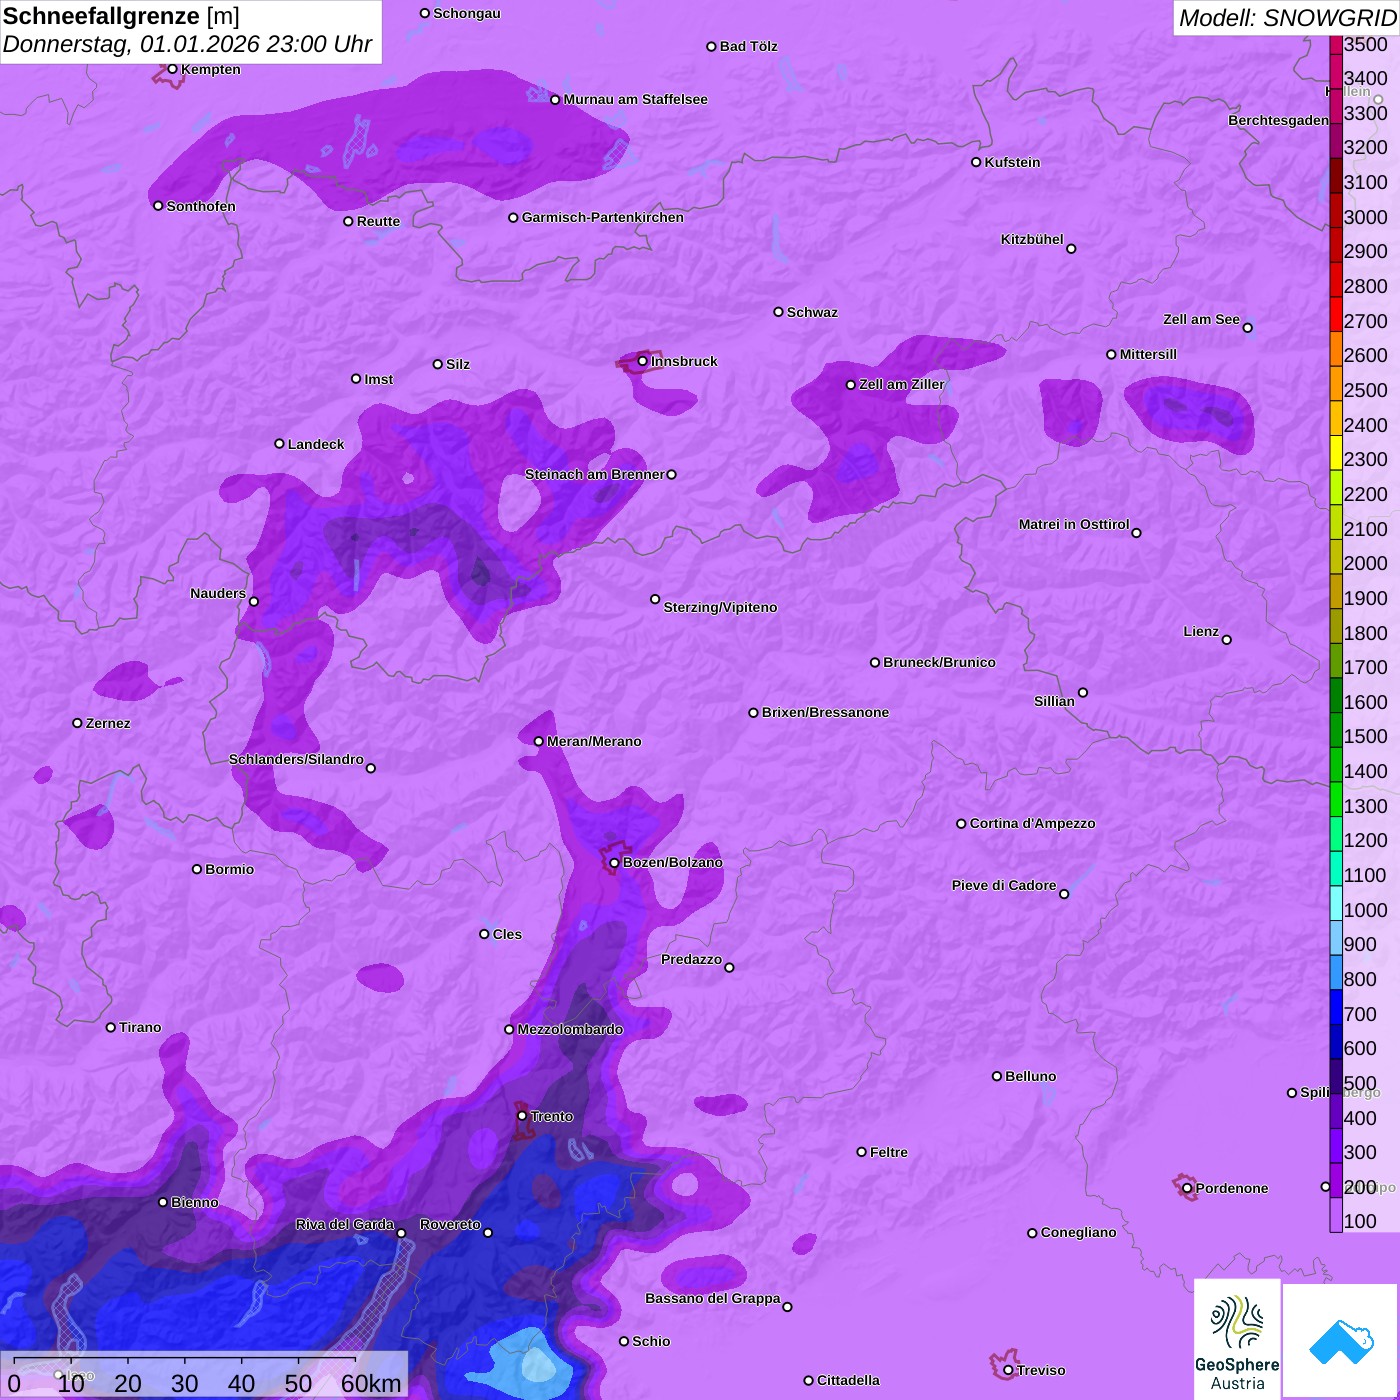Screen dimensions: 1400x1400
Task: Click the 700 blue legend swatch
Action: pos(1336,1007)
